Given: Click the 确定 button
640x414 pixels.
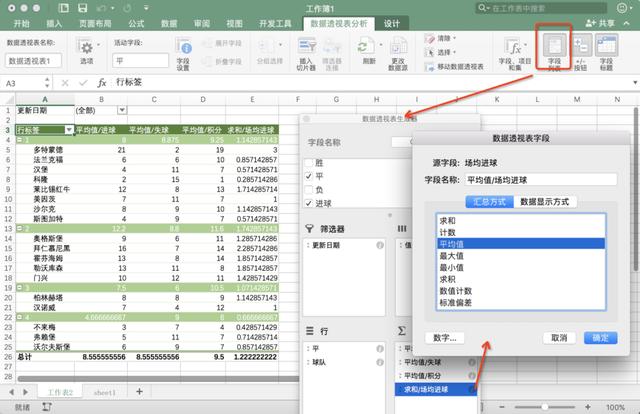Looking at the screenshot, I should pyautogui.click(x=600, y=338).
